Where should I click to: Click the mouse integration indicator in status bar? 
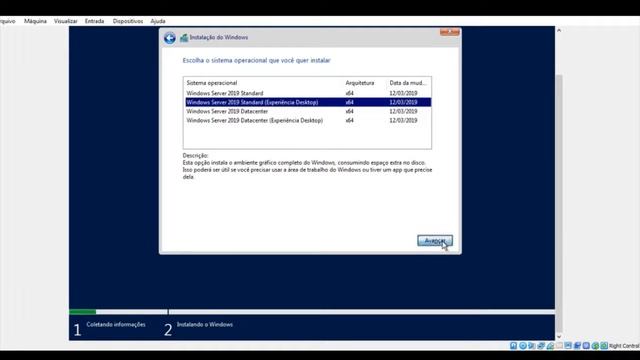click(596, 346)
